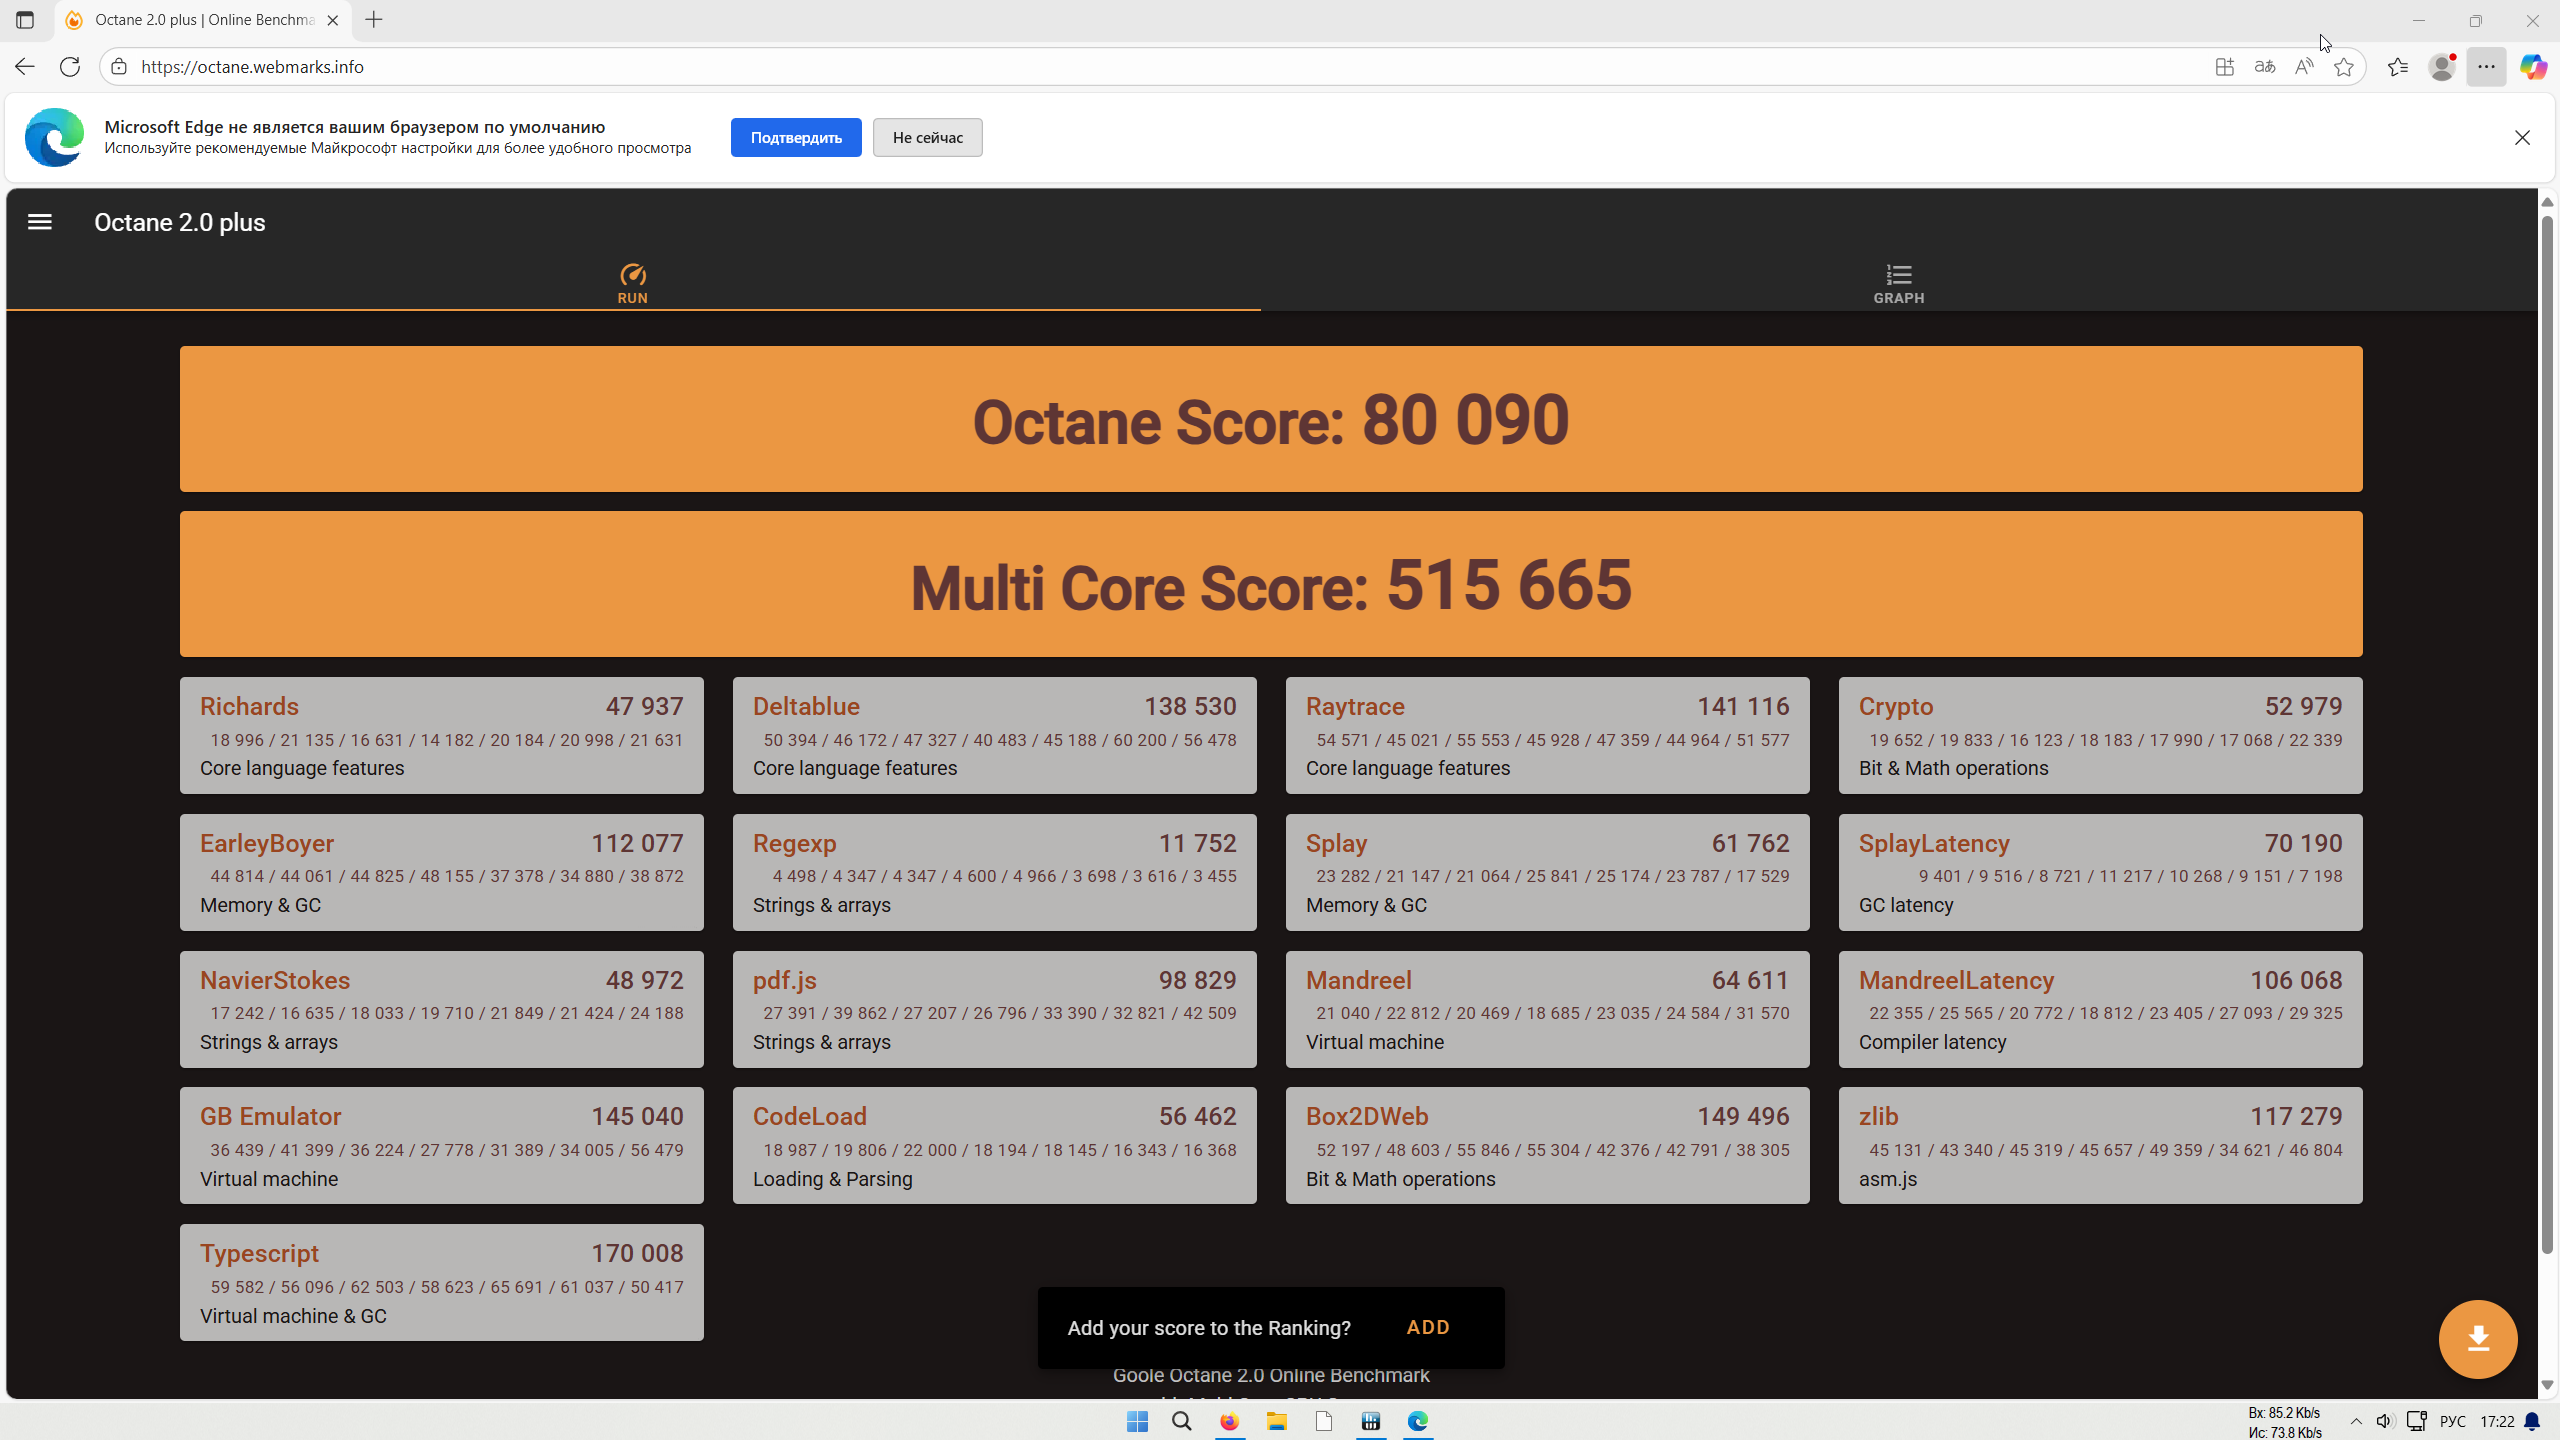Add page to favorites star icon

coord(2344,67)
